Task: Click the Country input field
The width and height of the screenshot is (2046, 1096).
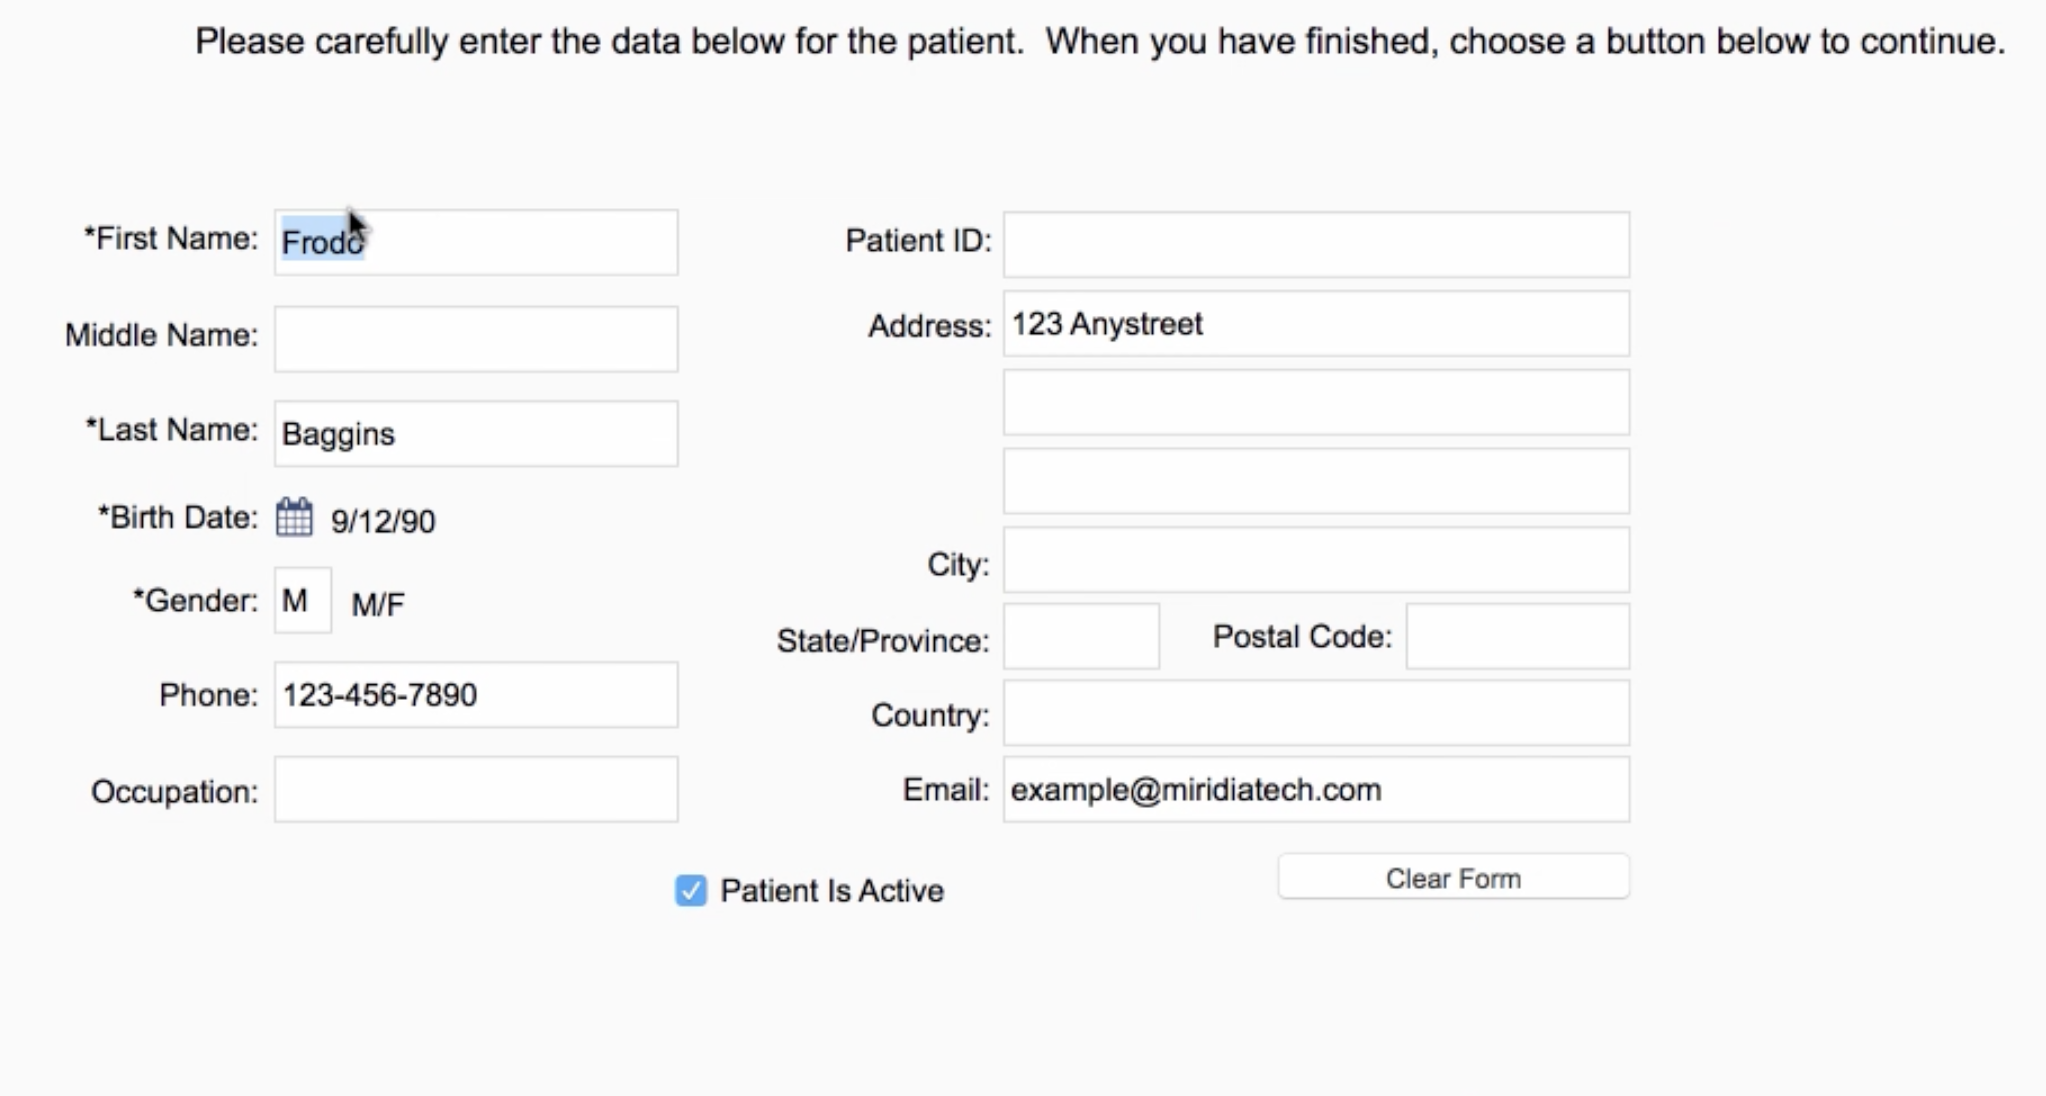Action: point(1316,713)
